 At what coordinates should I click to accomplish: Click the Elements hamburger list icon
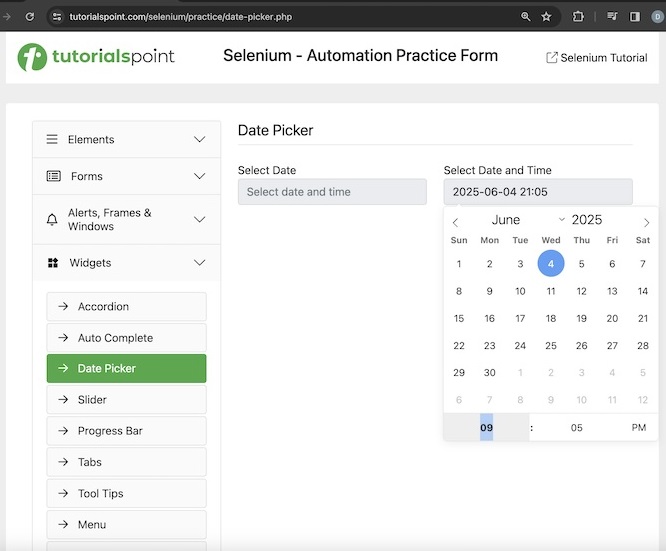tap(52, 139)
